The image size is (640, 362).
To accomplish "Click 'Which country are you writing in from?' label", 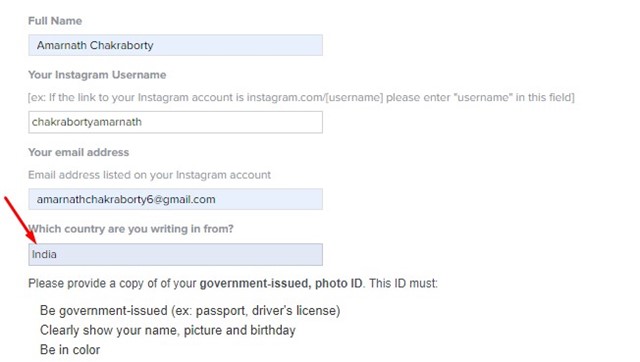I will (131, 229).
